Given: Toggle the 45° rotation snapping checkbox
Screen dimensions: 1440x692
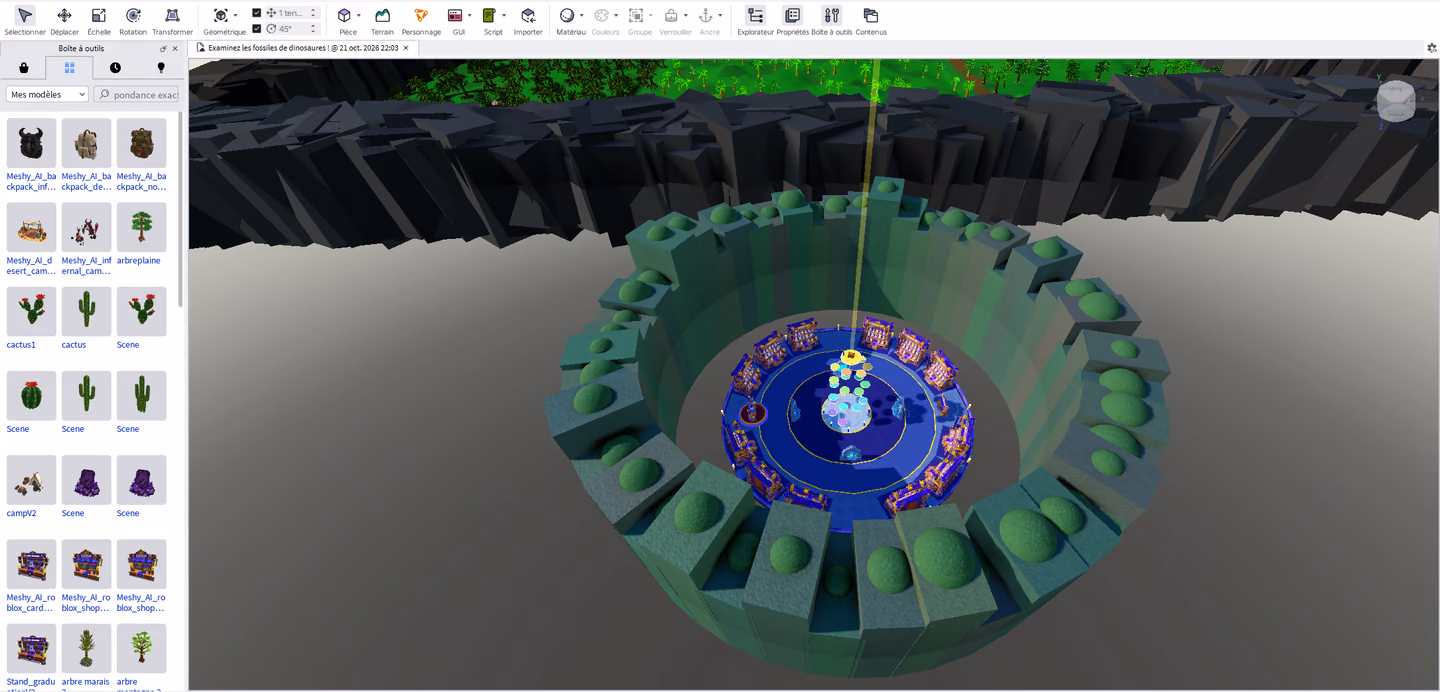Looking at the screenshot, I should click(x=257, y=29).
